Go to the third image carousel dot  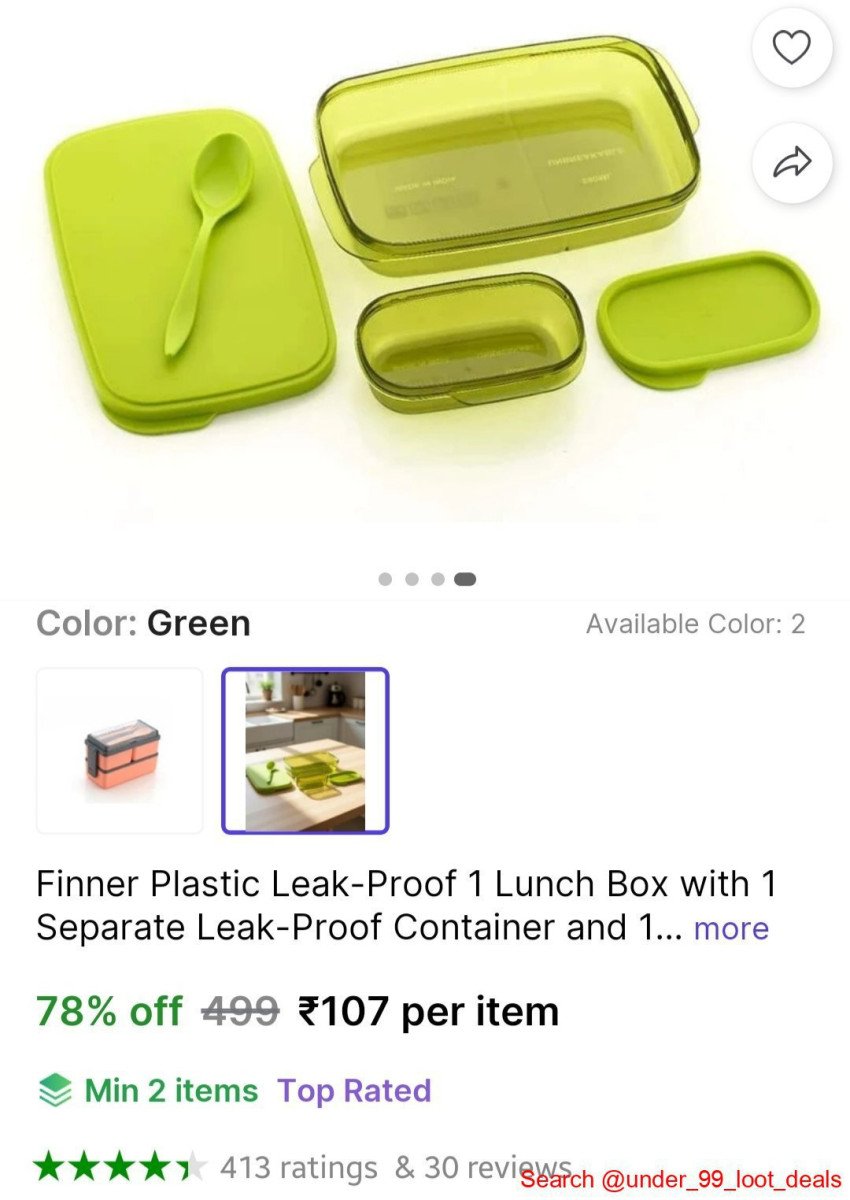coord(437,579)
